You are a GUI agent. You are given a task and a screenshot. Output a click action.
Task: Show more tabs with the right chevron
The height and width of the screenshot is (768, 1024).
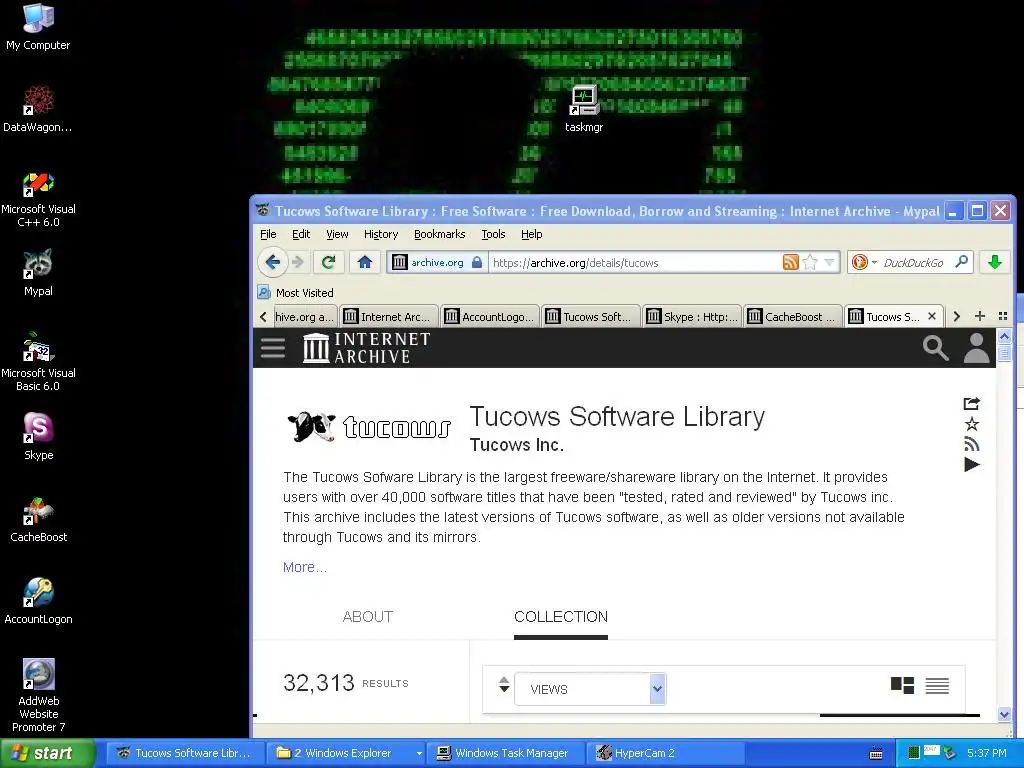957,317
